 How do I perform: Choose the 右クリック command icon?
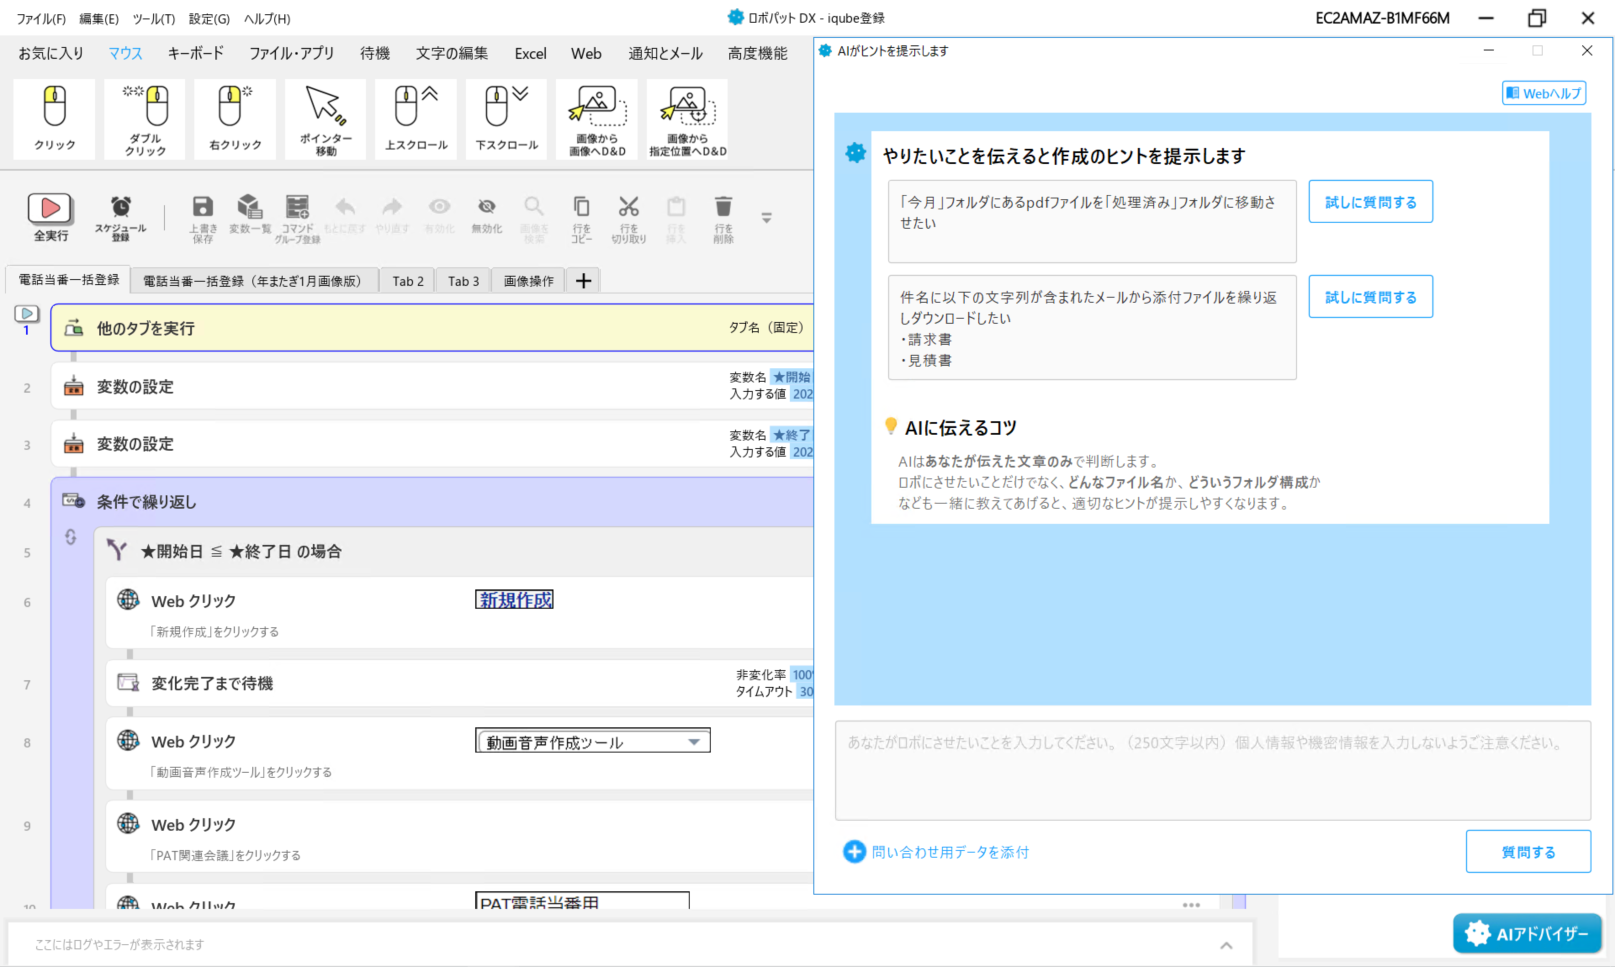click(234, 118)
